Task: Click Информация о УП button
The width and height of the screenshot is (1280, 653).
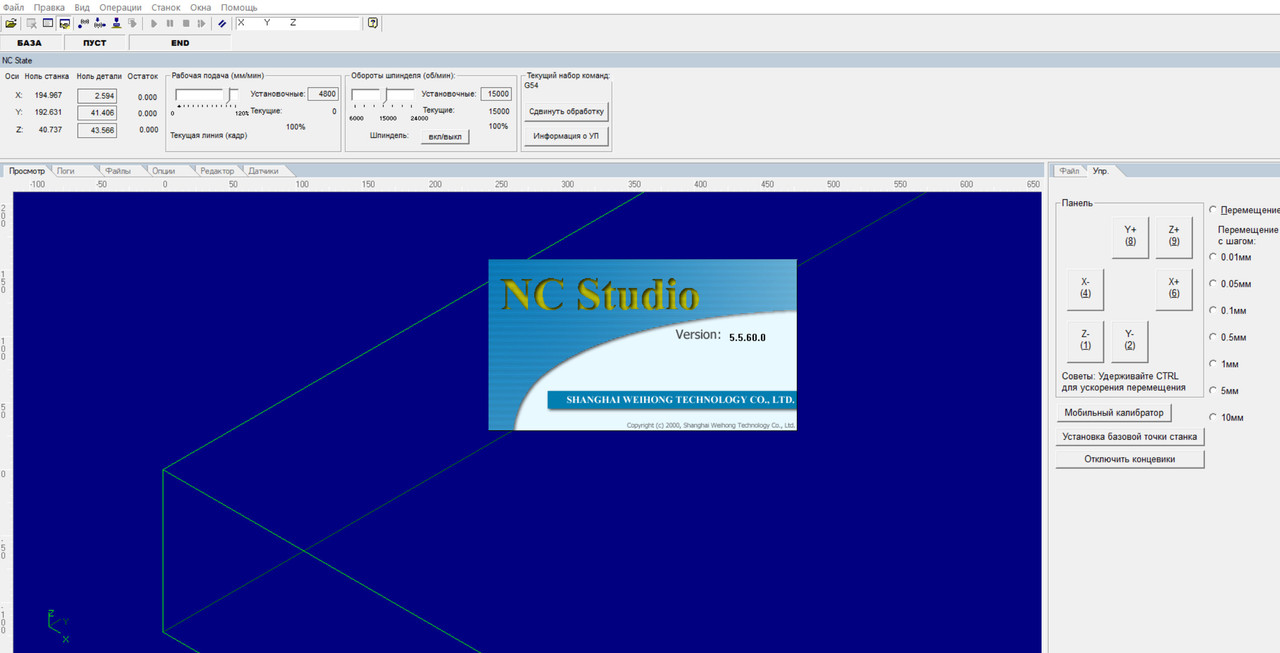Action: click(566, 136)
